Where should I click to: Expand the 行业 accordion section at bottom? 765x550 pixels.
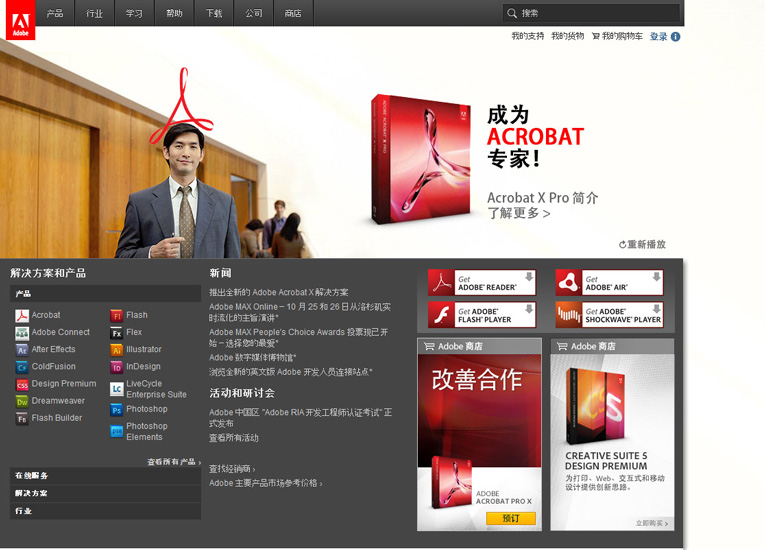[x=105, y=511]
